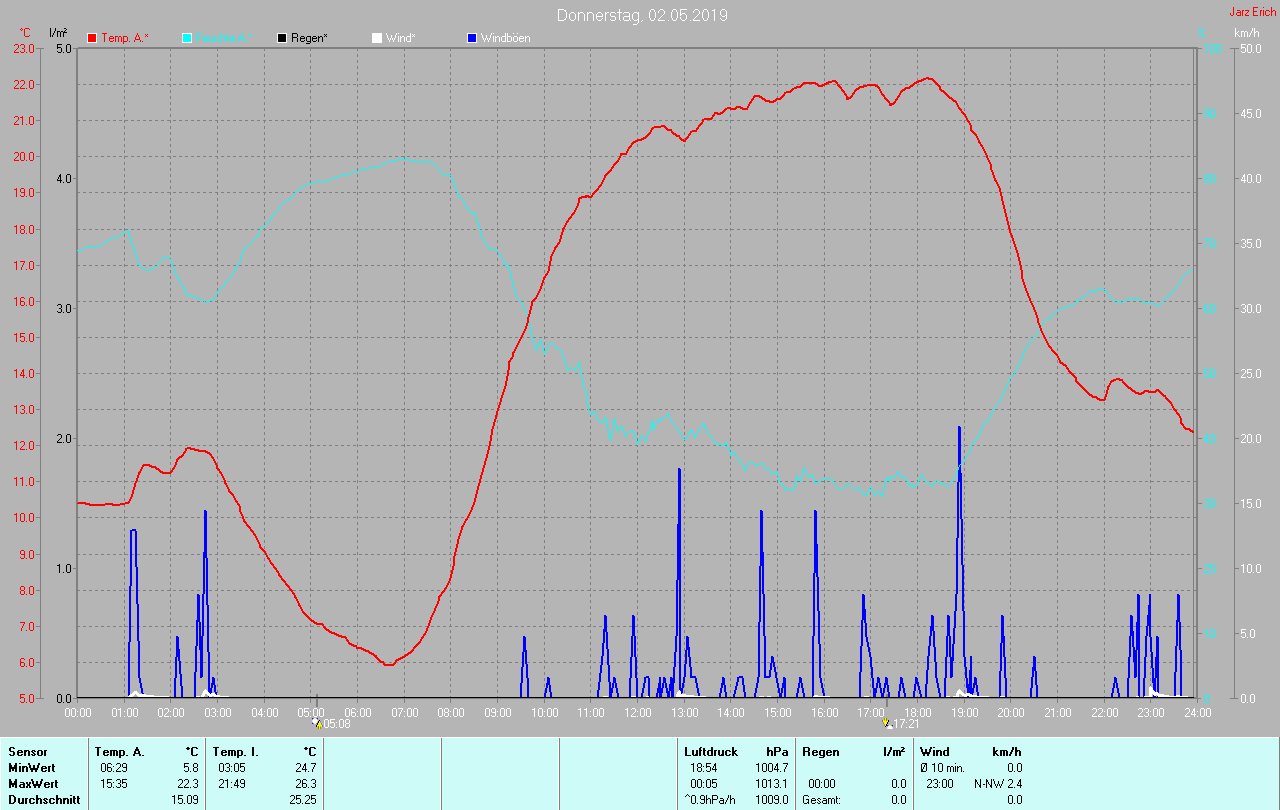Click the 'Temp. I.' column header

click(235, 752)
